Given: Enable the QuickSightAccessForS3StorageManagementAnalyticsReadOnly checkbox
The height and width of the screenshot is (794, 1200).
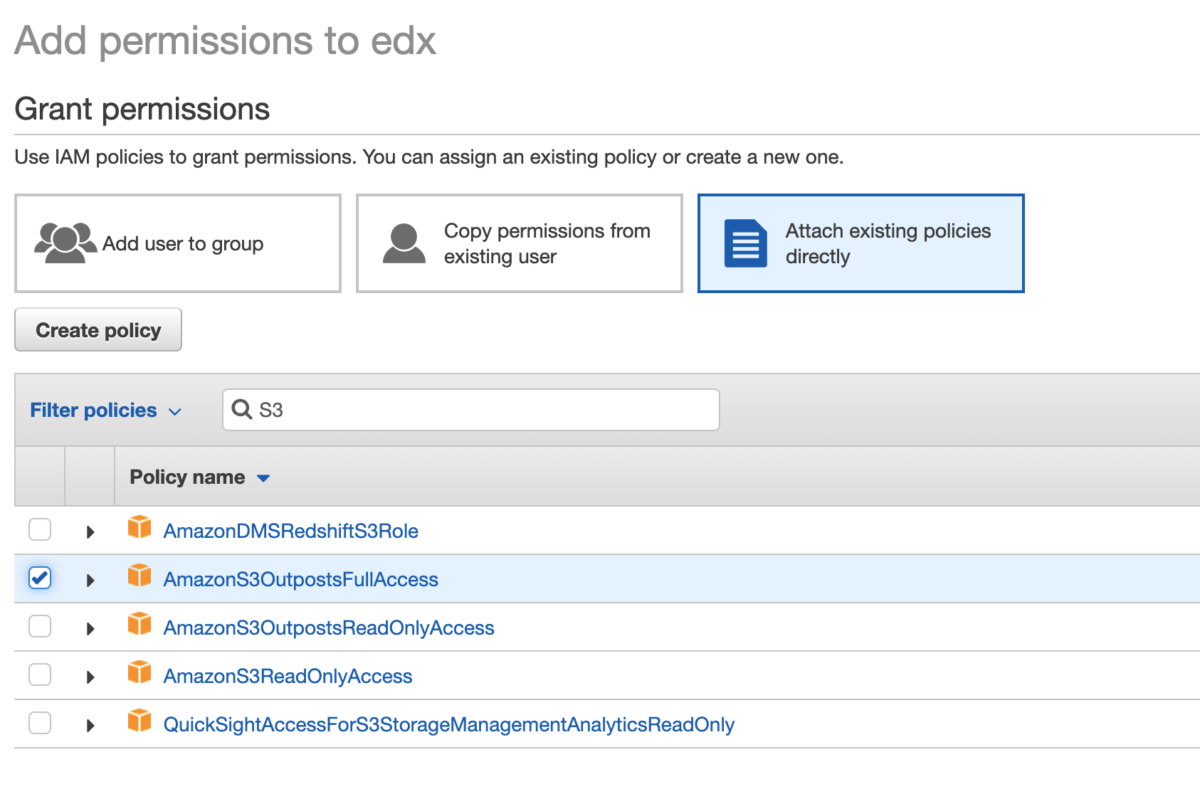Looking at the screenshot, I should point(40,723).
